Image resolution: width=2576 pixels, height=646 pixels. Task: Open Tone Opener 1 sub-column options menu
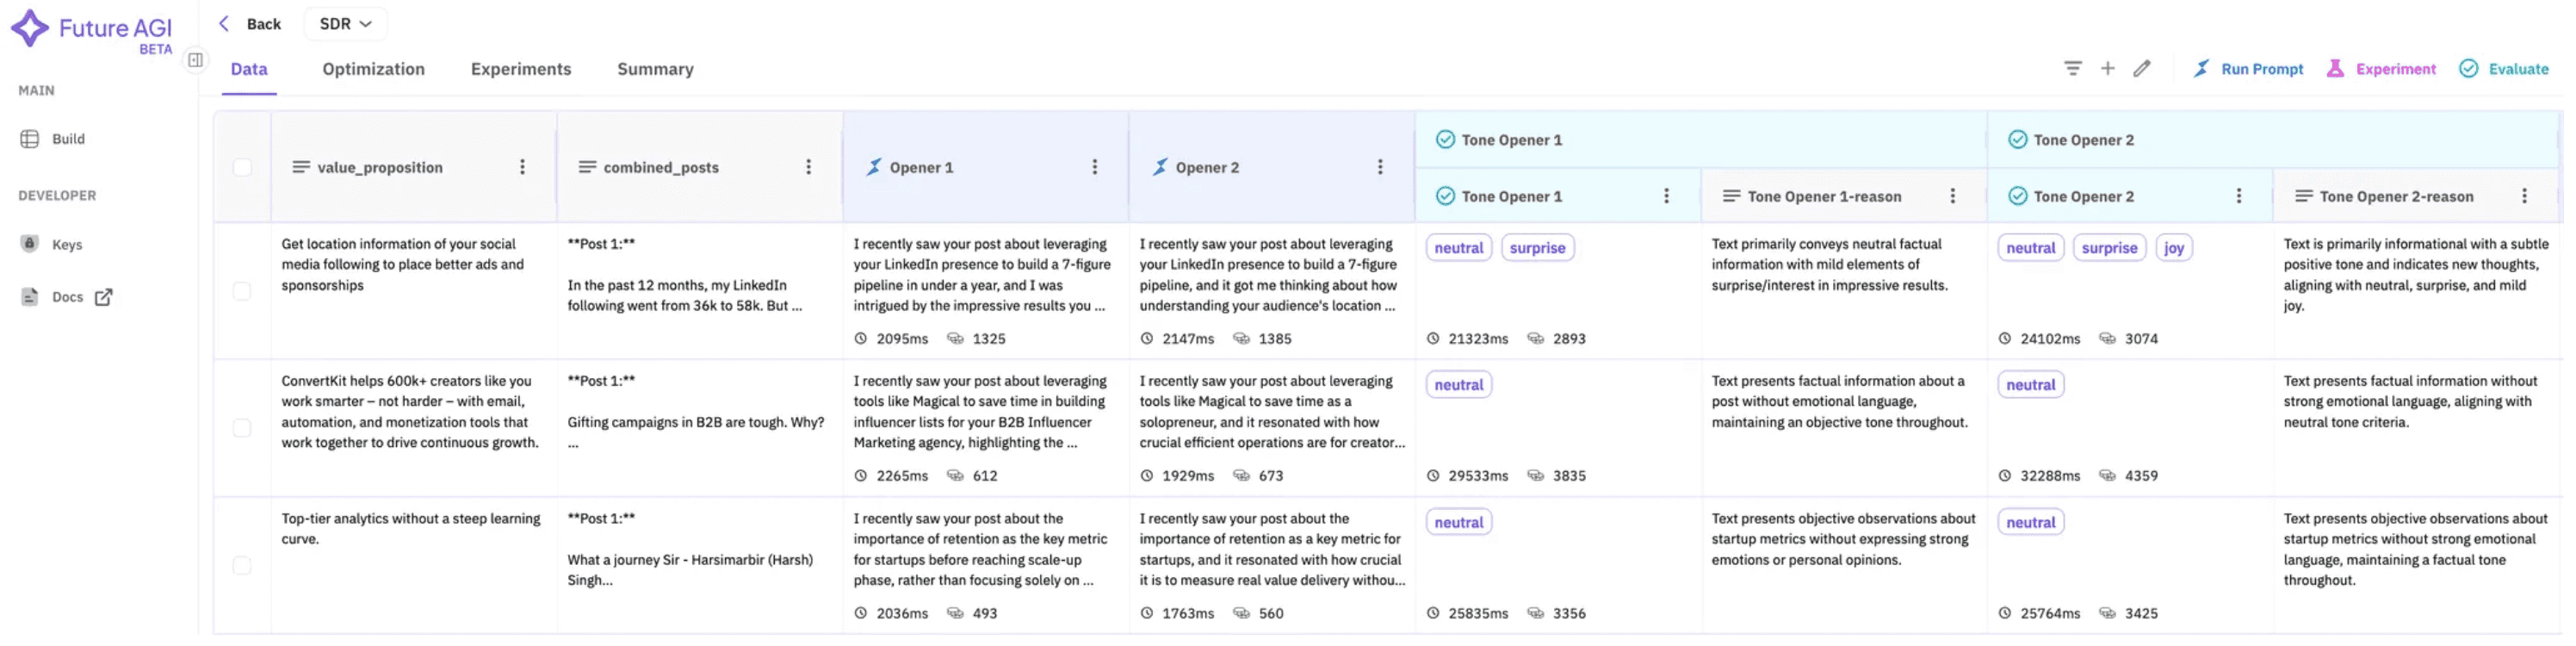point(1667,196)
